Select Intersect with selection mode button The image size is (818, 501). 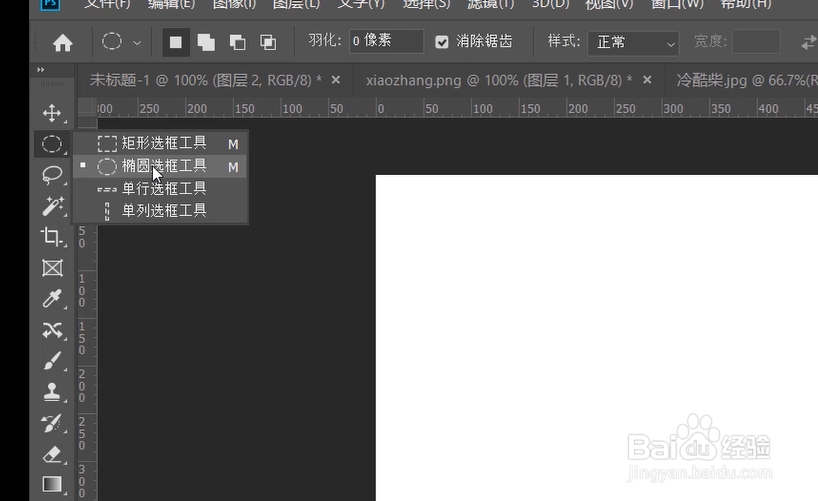tap(268, 42)
